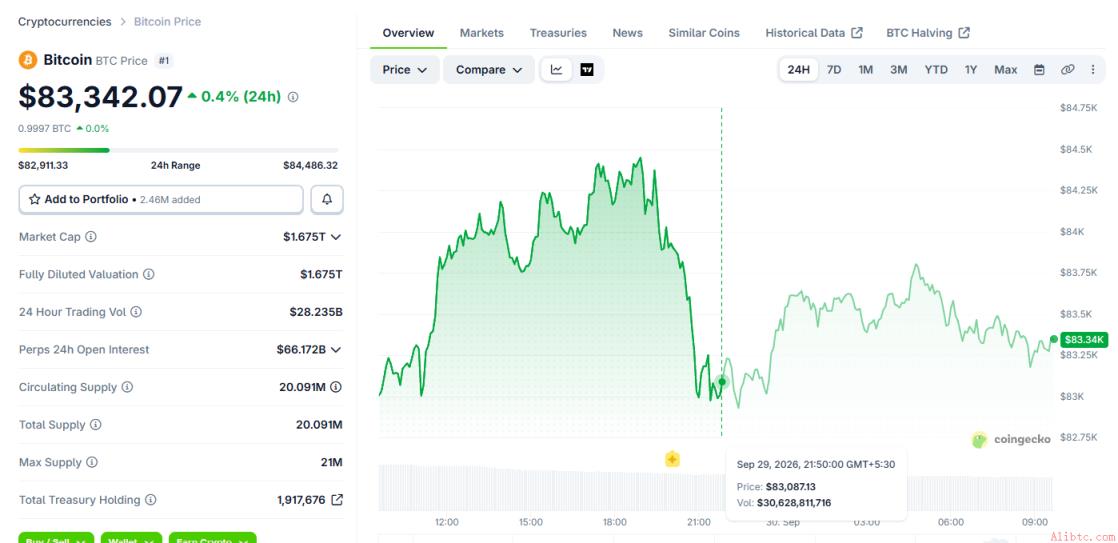Click current price label $83.34K on chart
Image resolution: width=1118 pixels, height=543 pixels.
(1084, 340)
